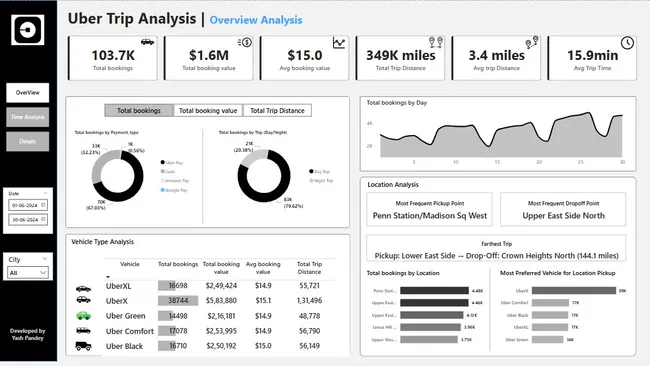Click the route pins icon on Avg trip Distance card
Screen dimensions: 650x366
point(531,42)
